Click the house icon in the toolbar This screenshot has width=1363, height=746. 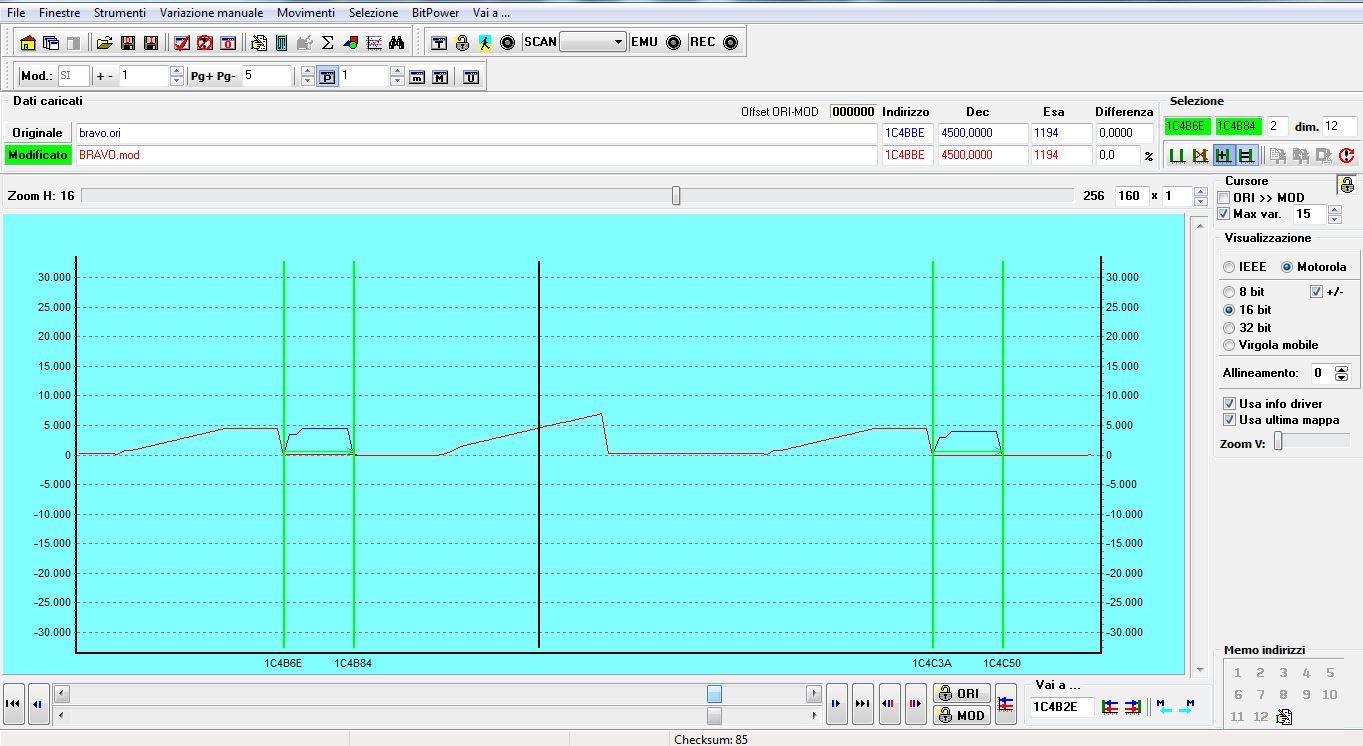[28, 43]
